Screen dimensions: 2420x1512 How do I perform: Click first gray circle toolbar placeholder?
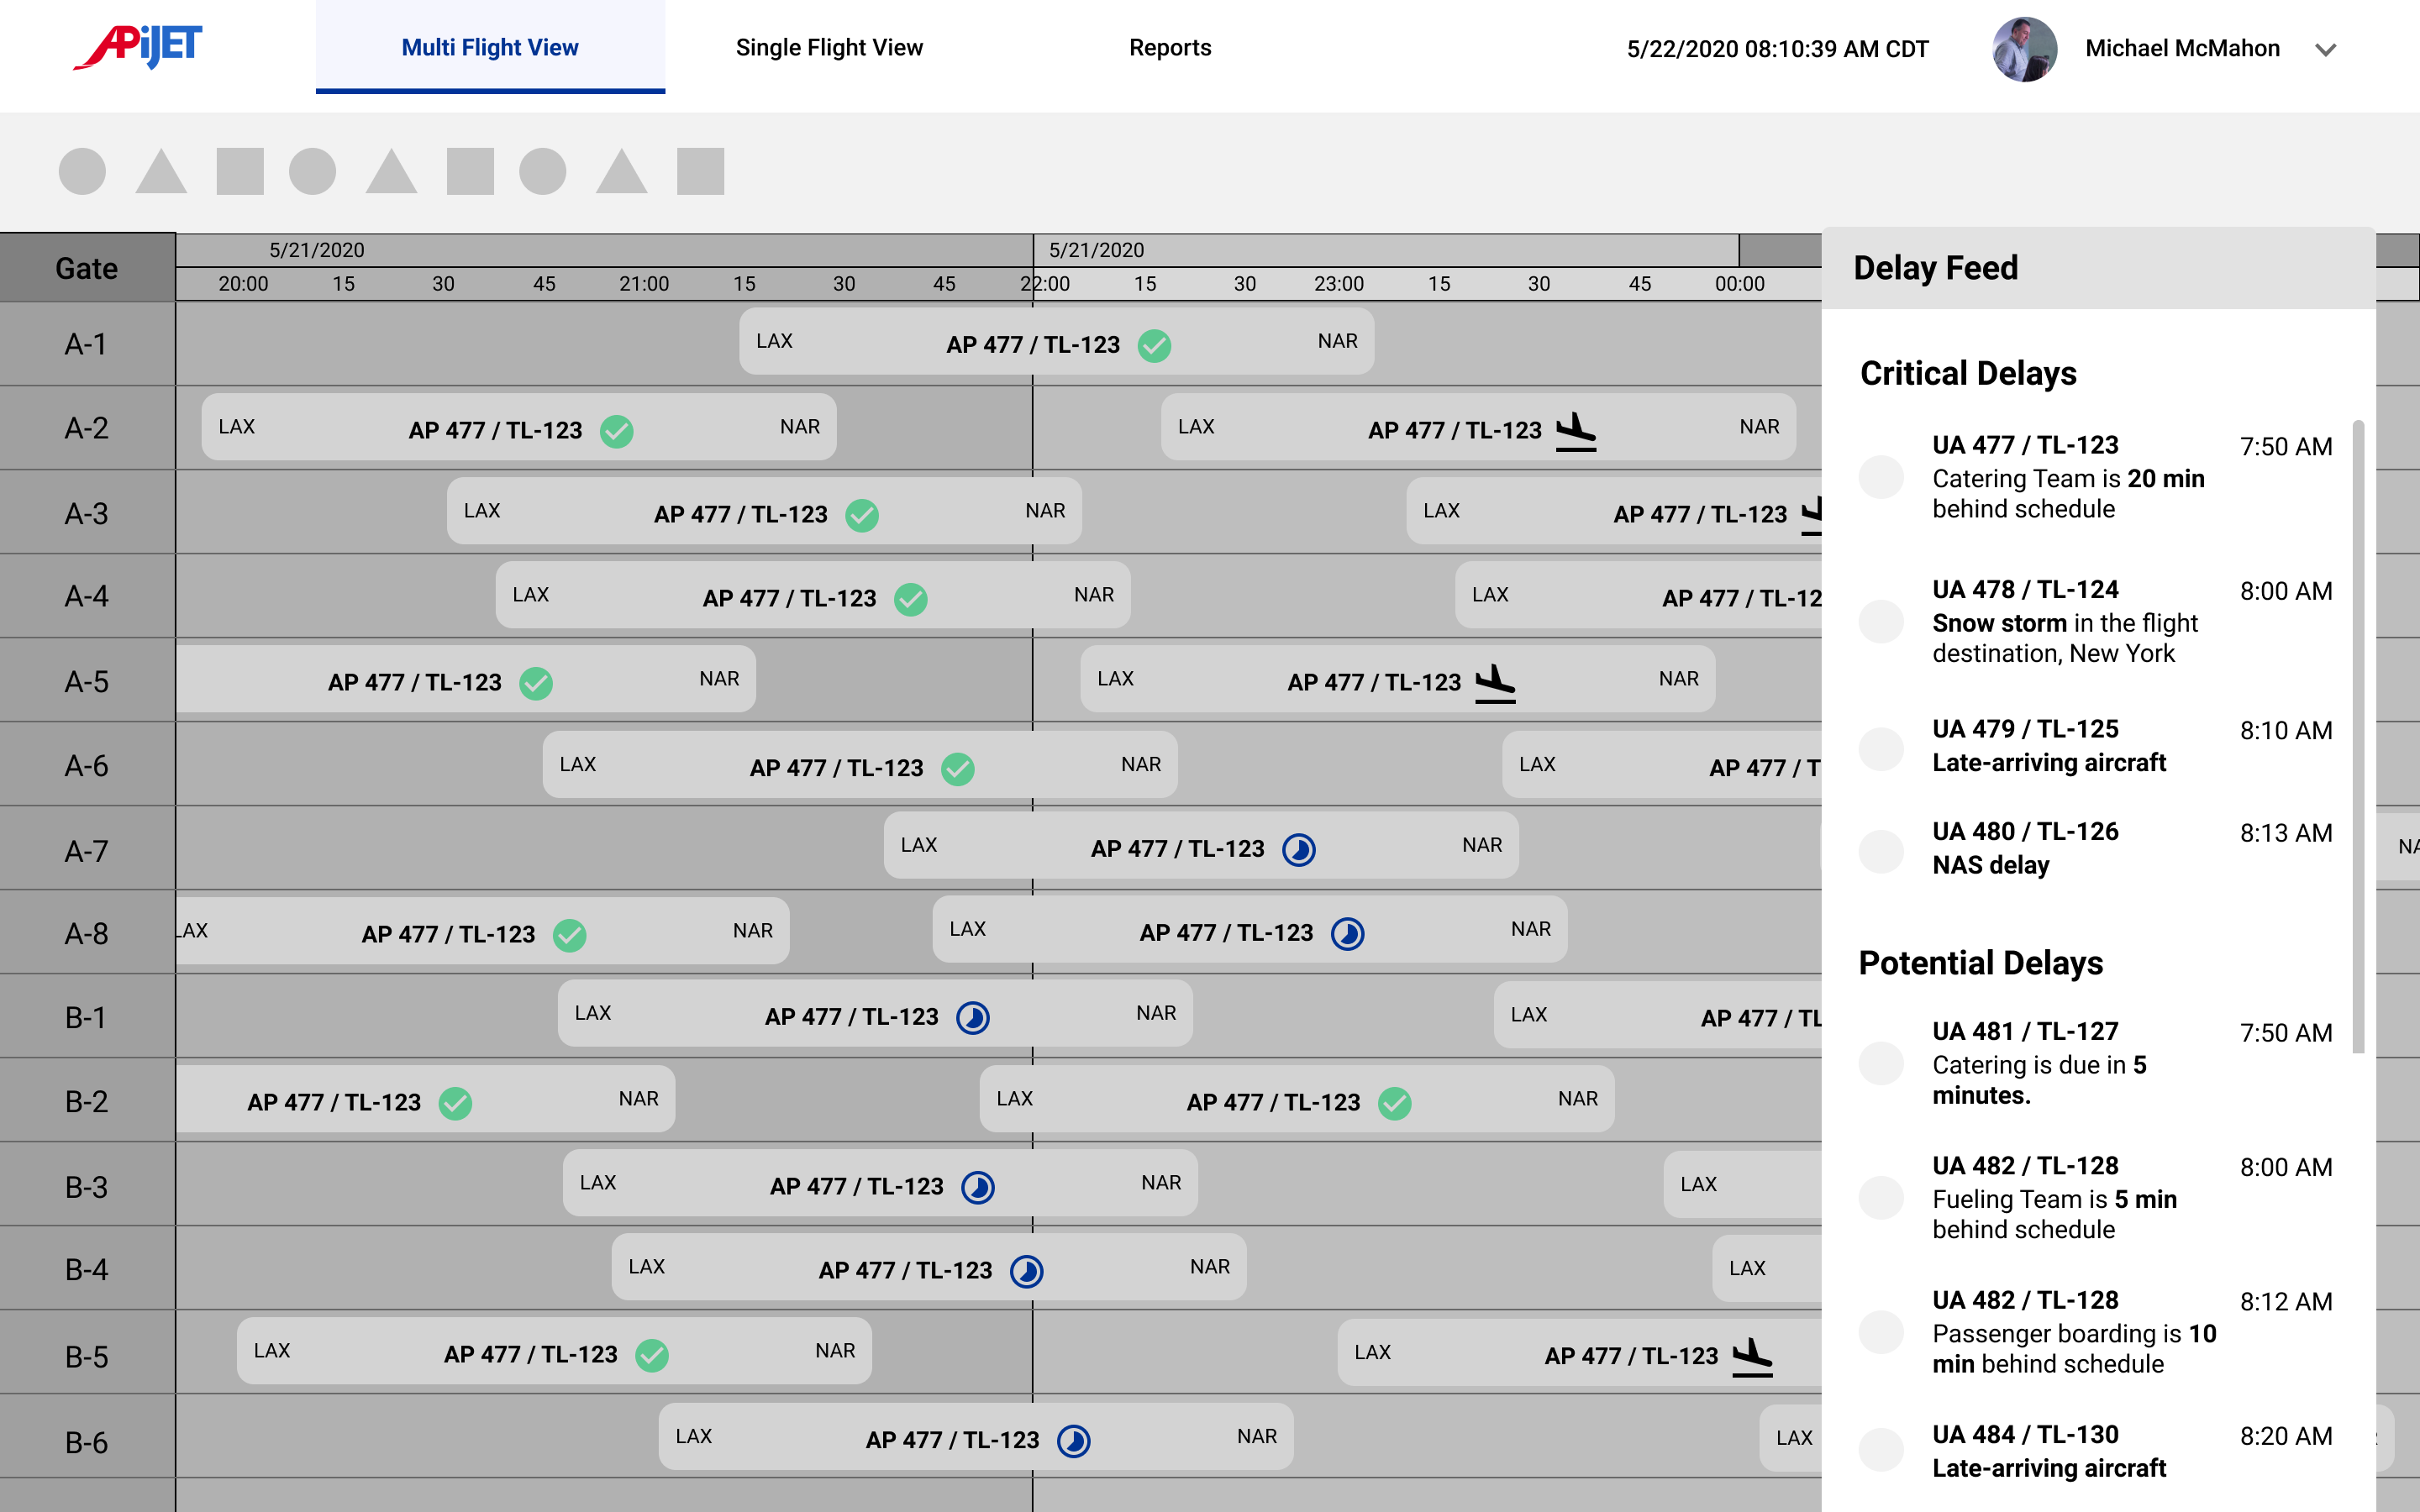[82, 171]
